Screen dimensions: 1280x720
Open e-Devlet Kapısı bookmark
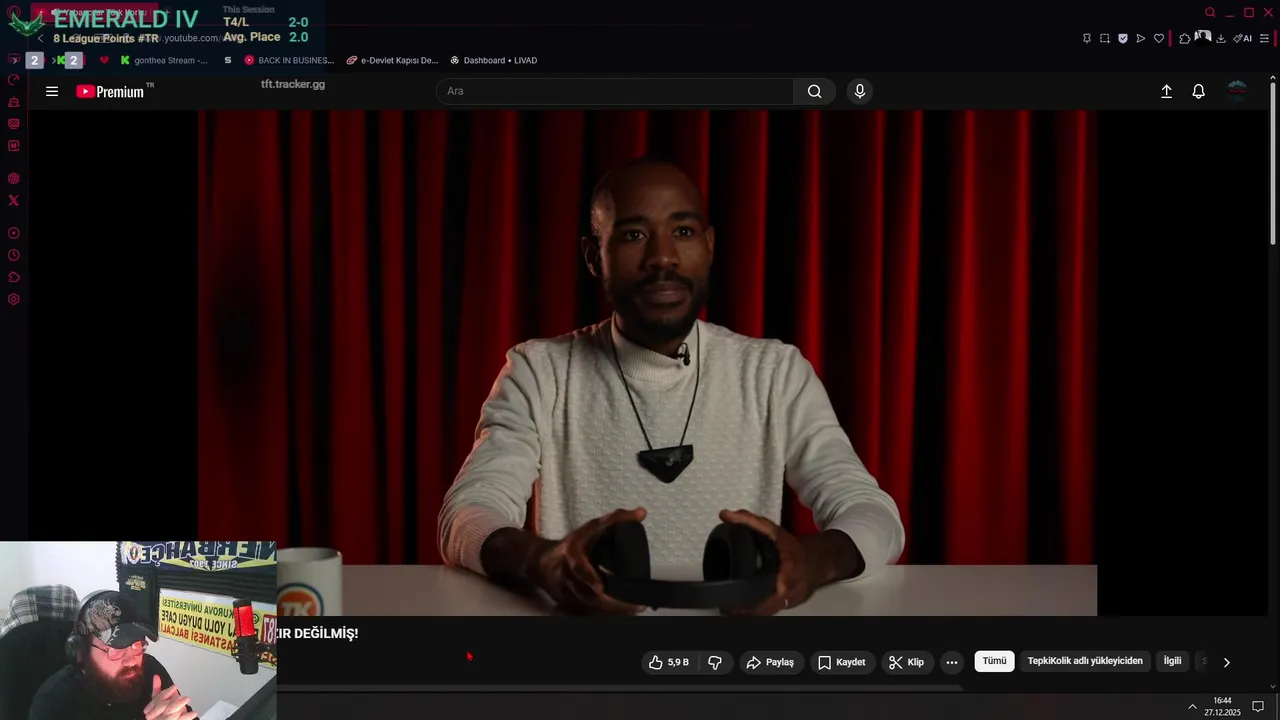tap(393, 60)
